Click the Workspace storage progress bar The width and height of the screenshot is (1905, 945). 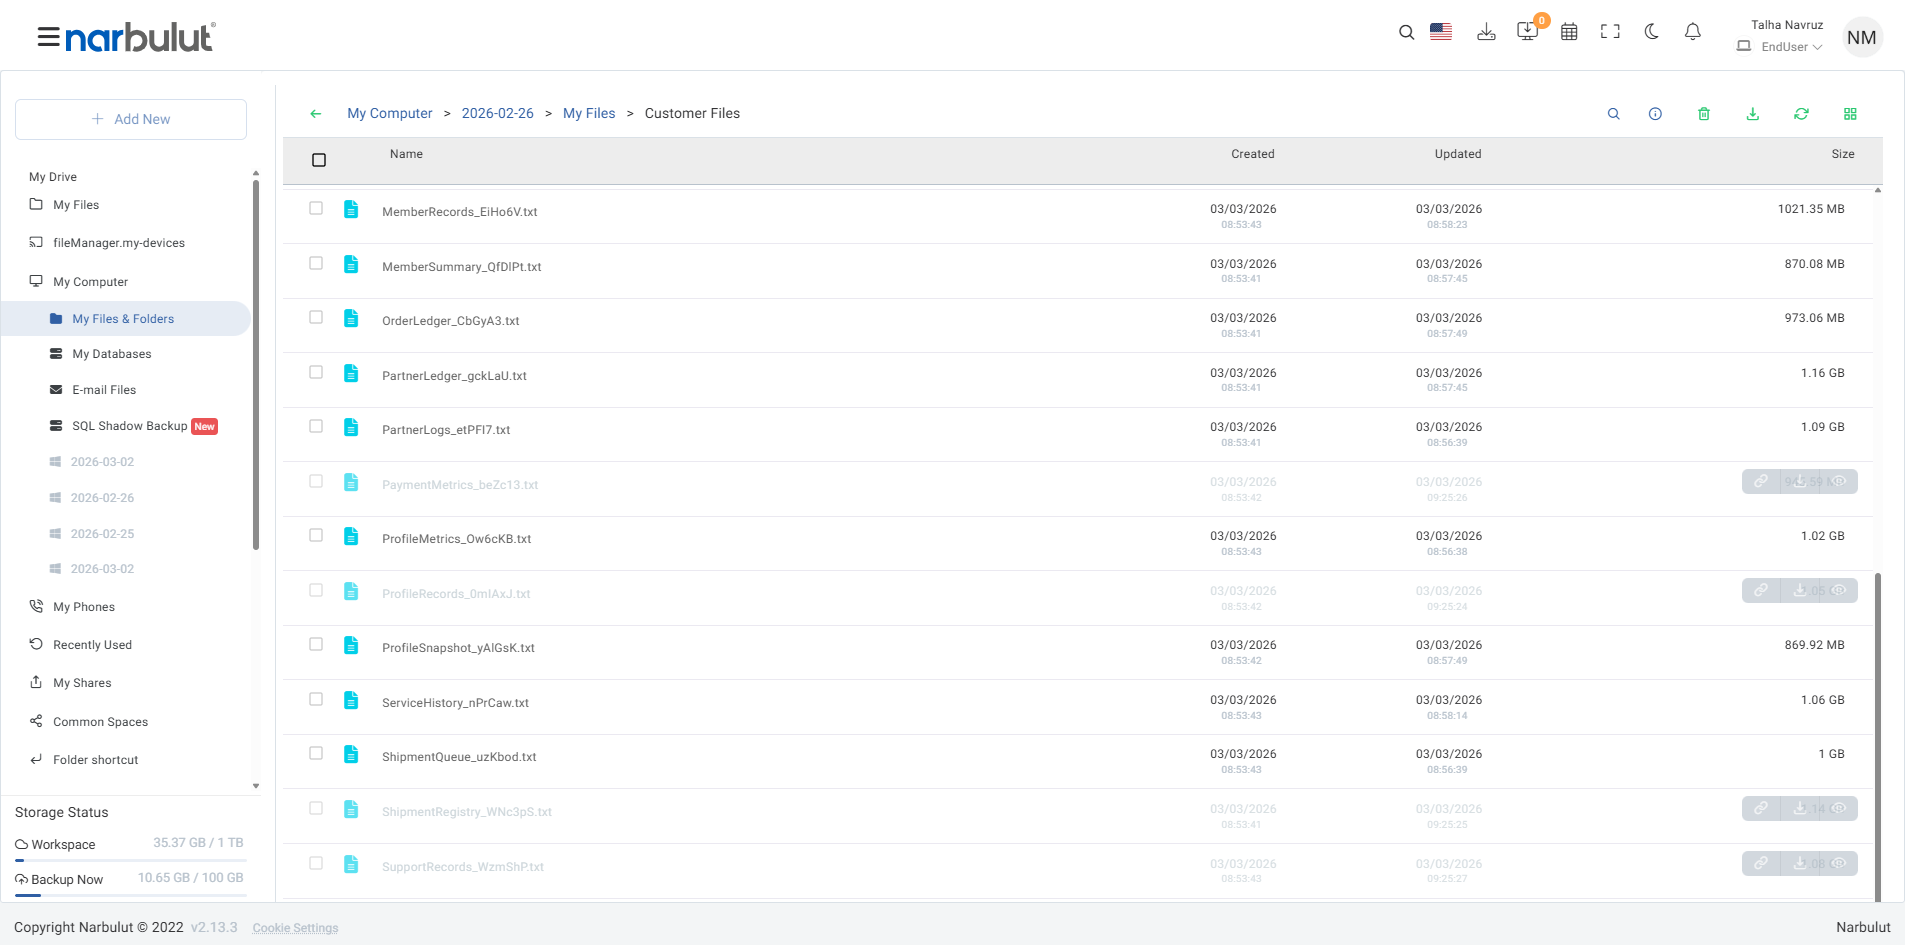click(131, 860)
